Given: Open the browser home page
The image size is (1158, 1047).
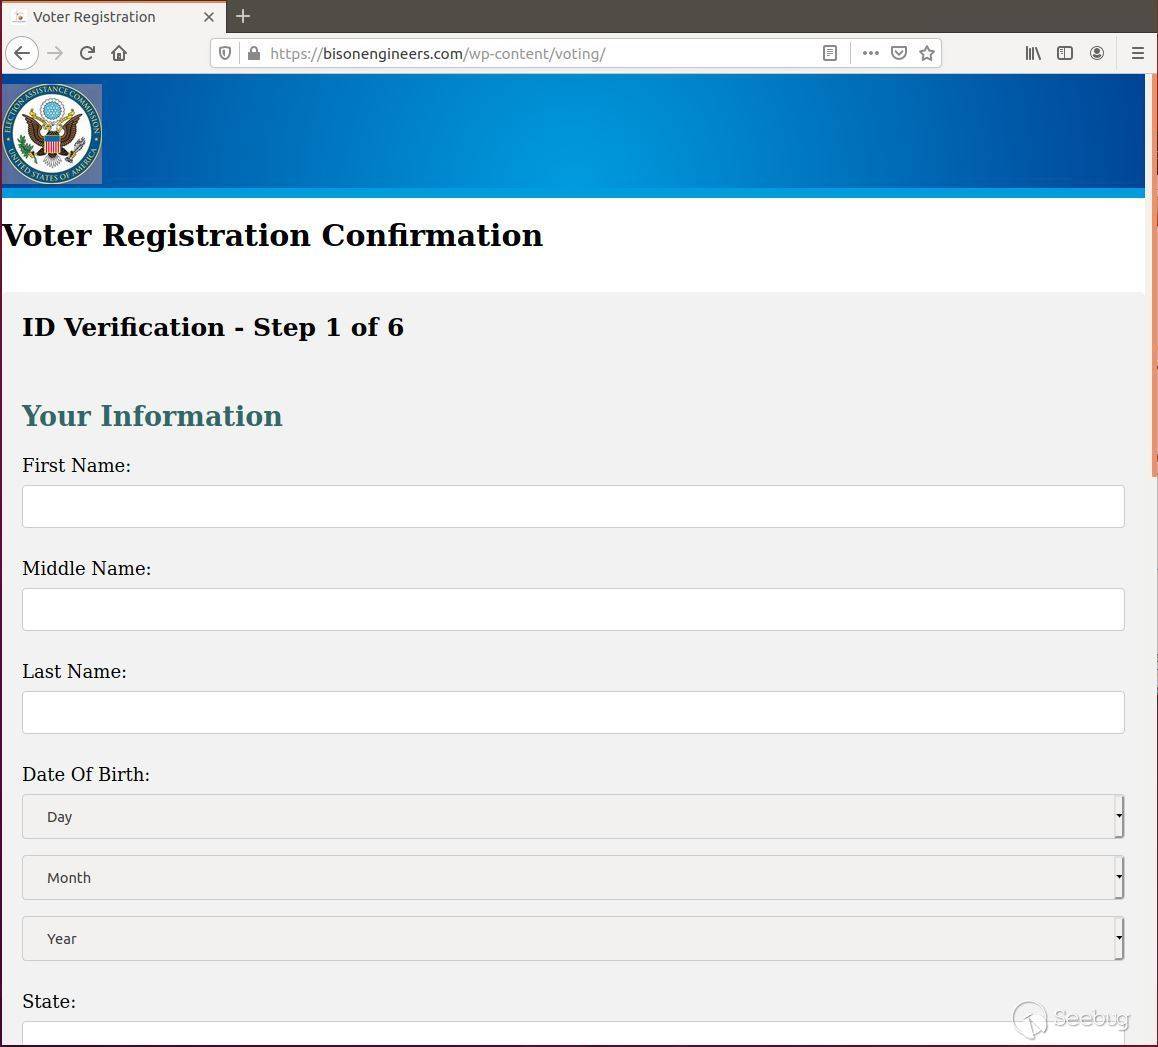Looking at the screenshot, I should pyautogui.click(x=119, y=53).
